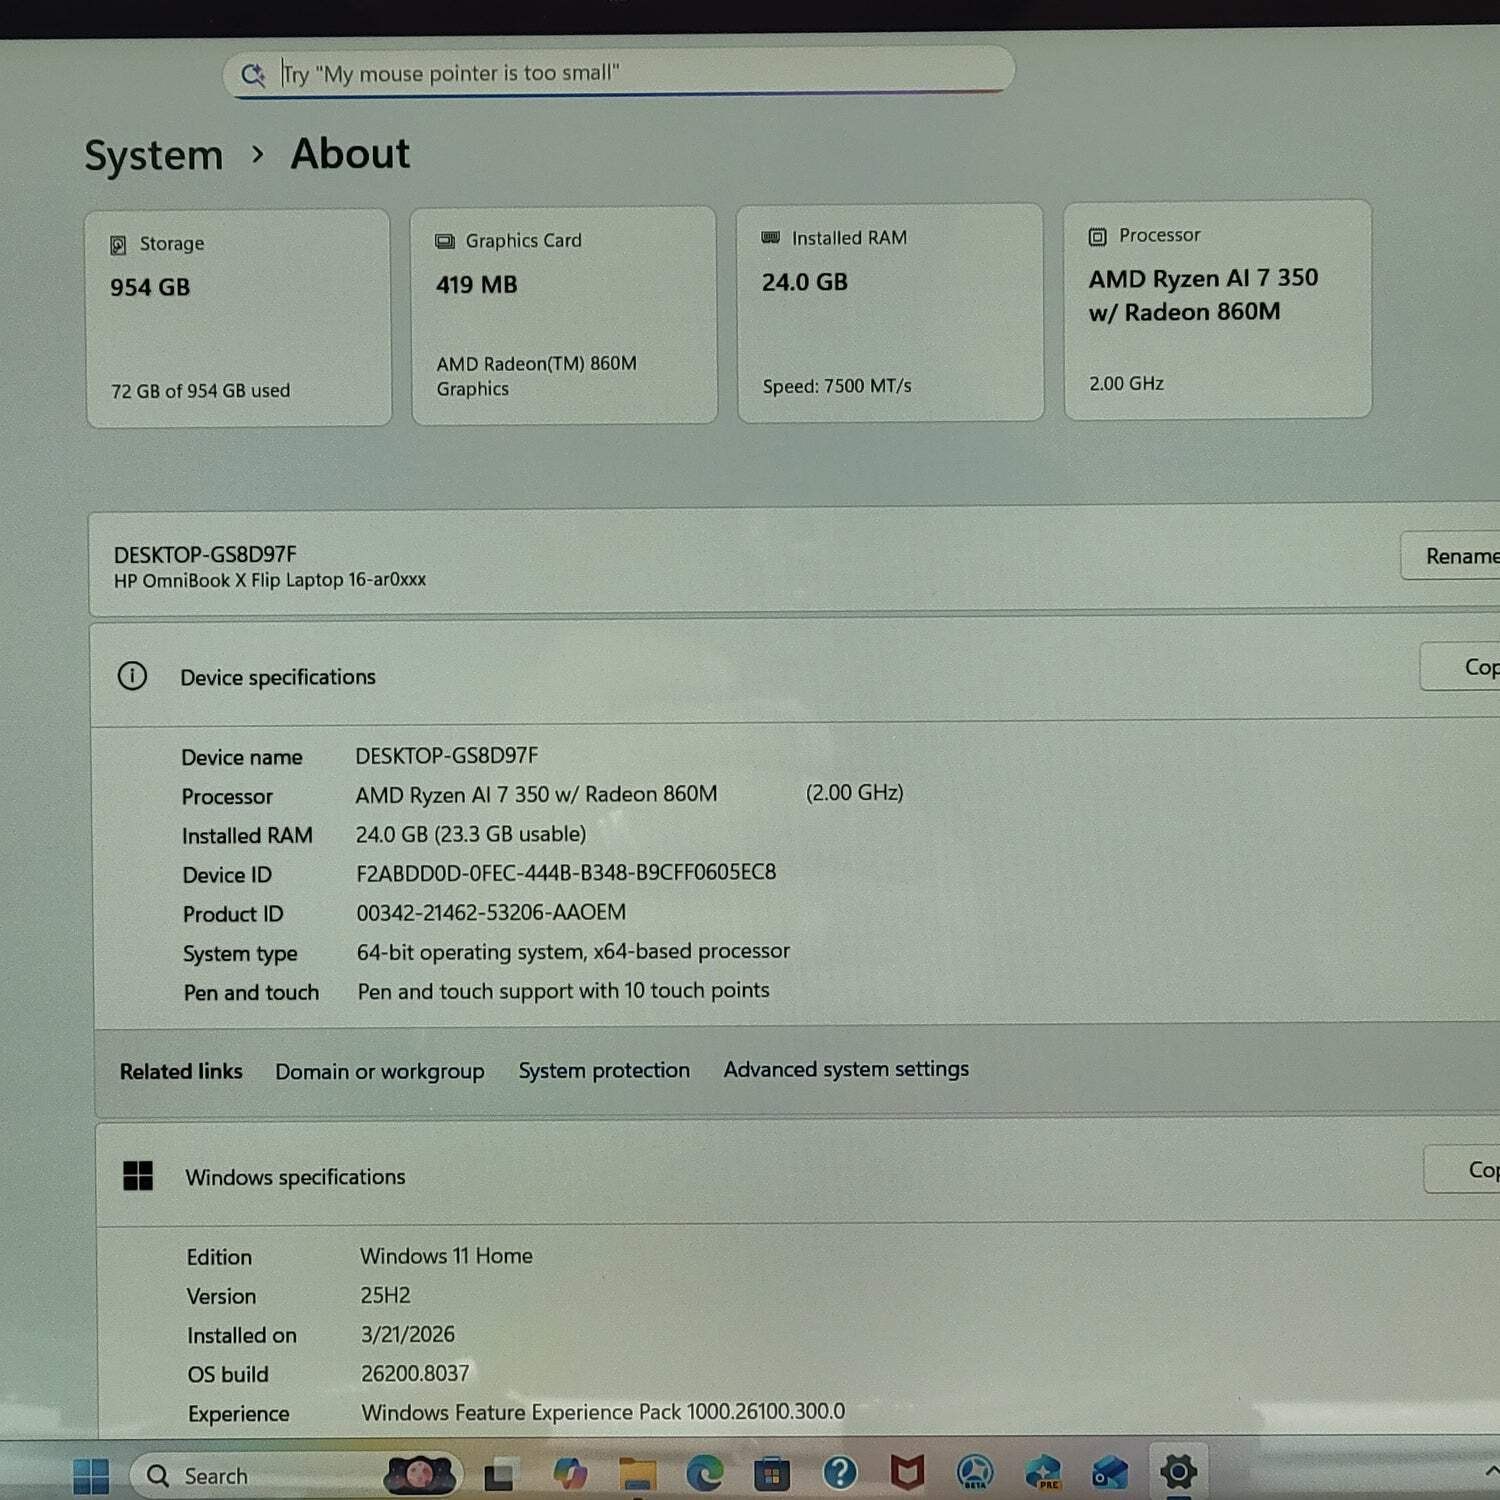
Task: Click the Experience value Windows Feature Experience Pack
Action: (603, 1412)
